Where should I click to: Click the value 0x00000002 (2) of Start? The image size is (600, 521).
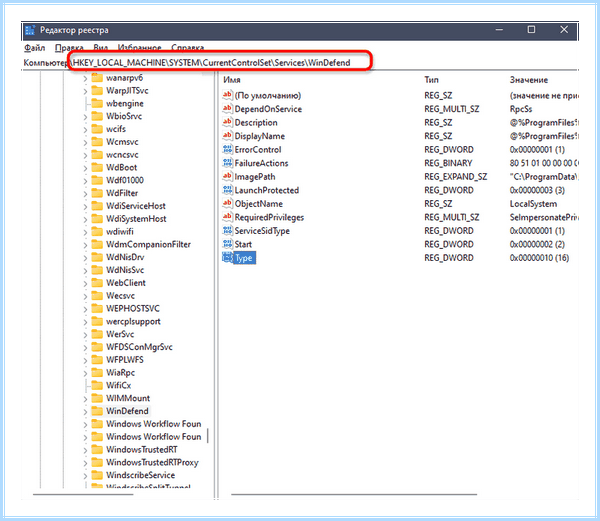point(537,244)
